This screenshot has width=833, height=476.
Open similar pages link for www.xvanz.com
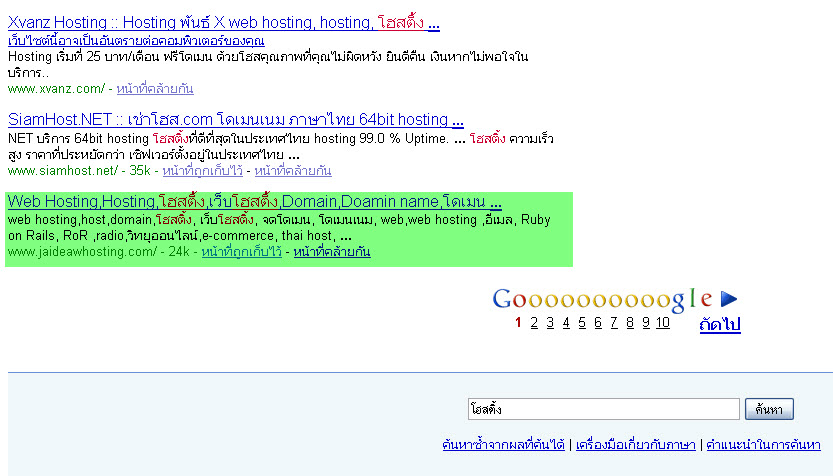coord(155,89)
